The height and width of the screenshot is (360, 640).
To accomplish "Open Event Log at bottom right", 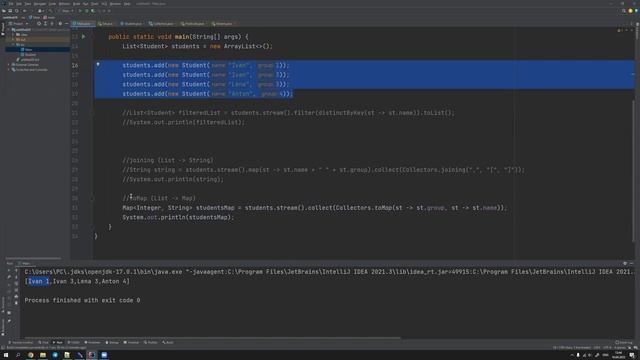I will 623,342.
